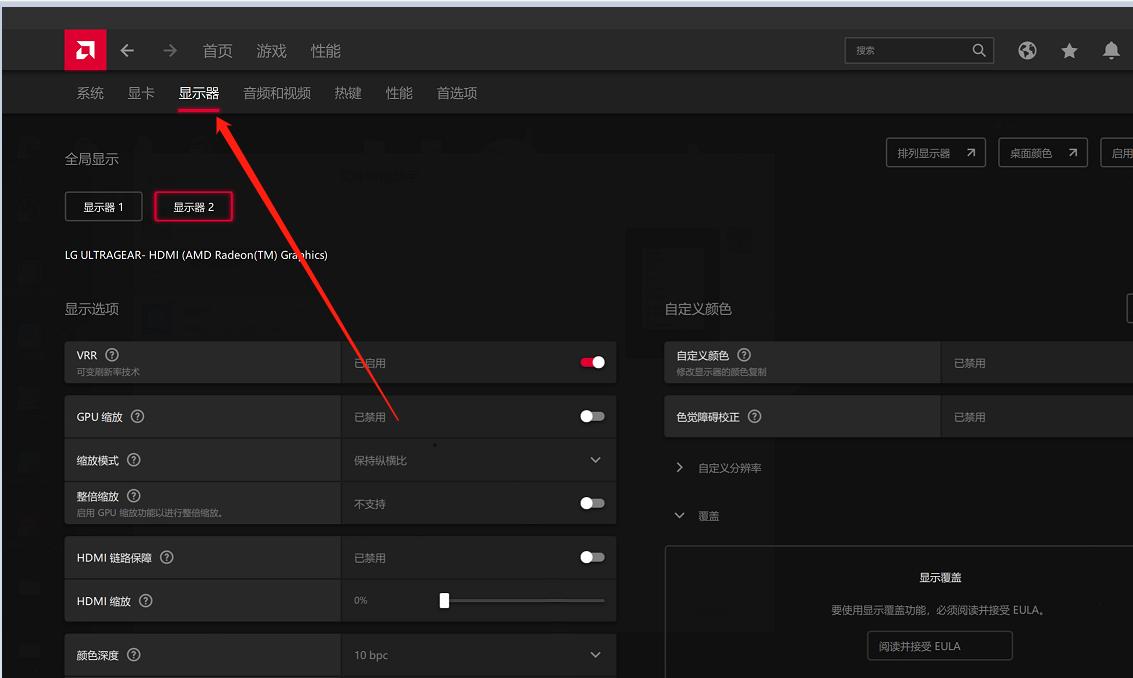
Task: Disable the VRR toggle
Action: pyautogui.click(x=591, y=362)
